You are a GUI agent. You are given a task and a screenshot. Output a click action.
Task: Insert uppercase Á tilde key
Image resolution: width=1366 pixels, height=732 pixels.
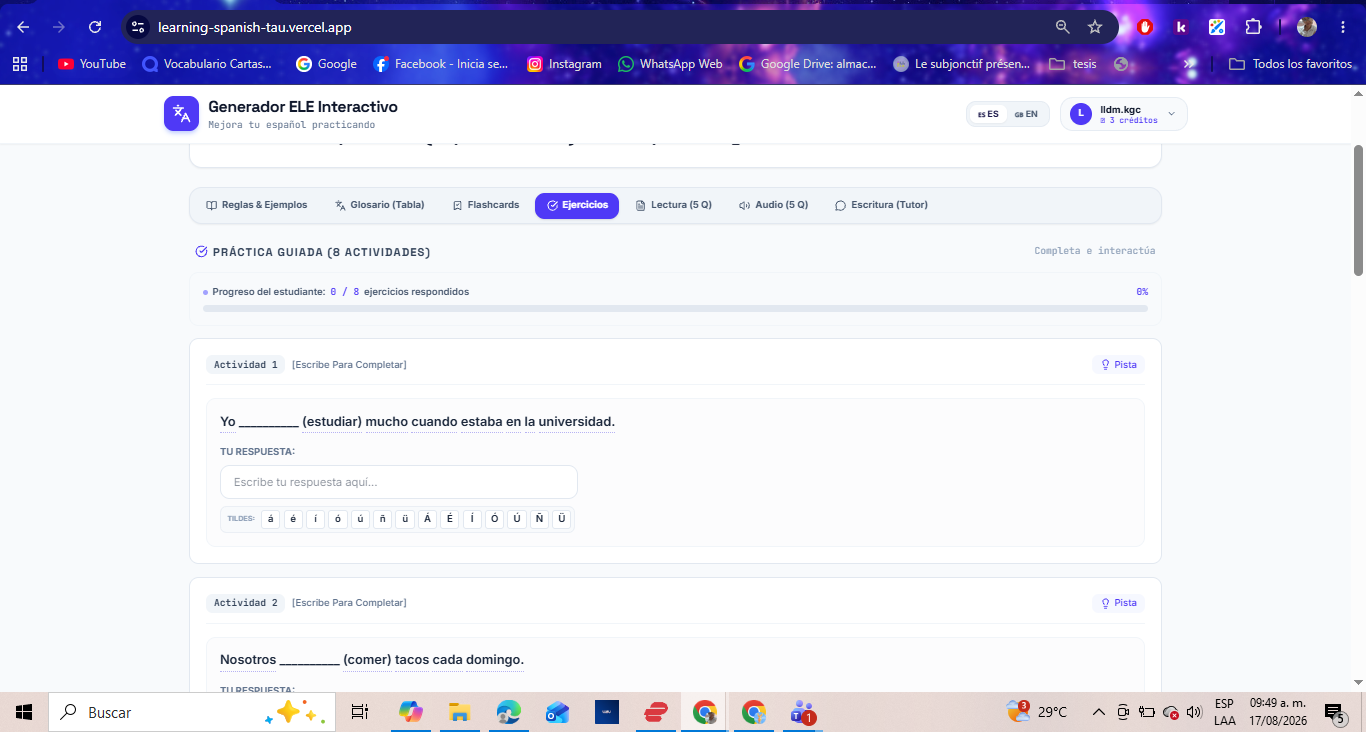[427, 519]
